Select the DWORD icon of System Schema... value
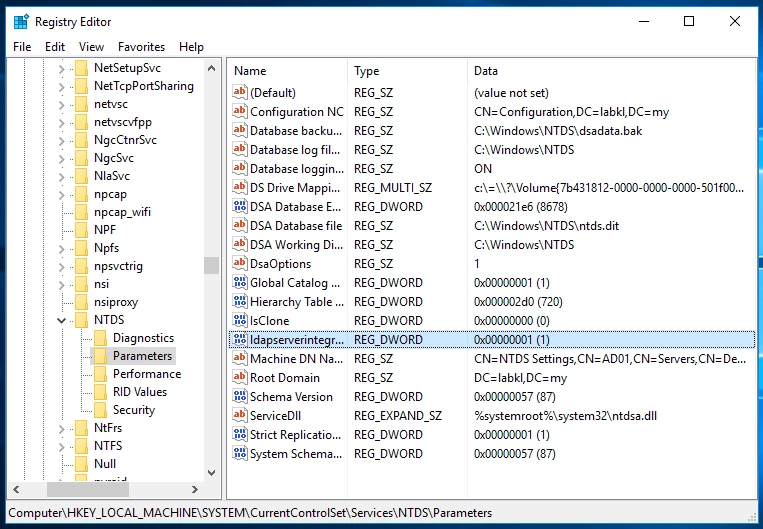Screen dimensions: 763x529 click(x=240, y=453)
